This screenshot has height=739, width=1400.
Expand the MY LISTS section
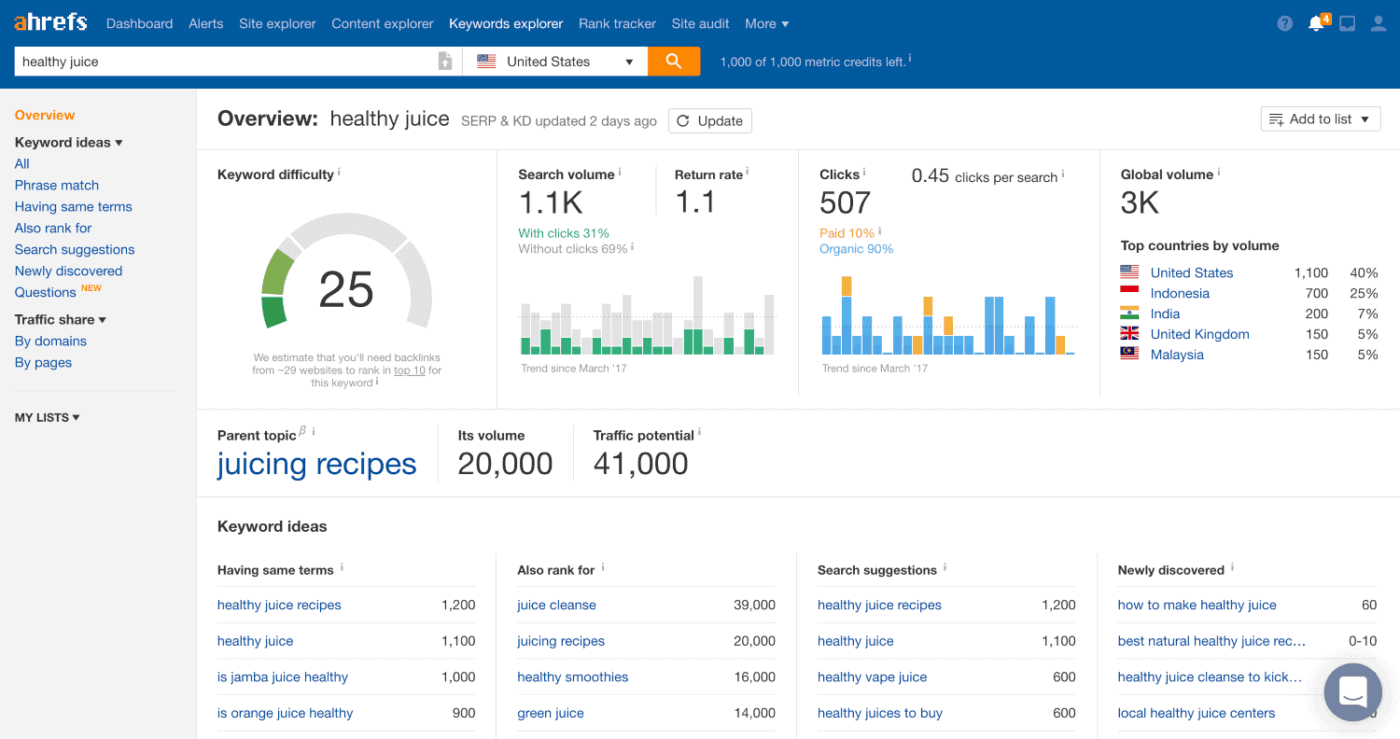[x=46, y=417]
